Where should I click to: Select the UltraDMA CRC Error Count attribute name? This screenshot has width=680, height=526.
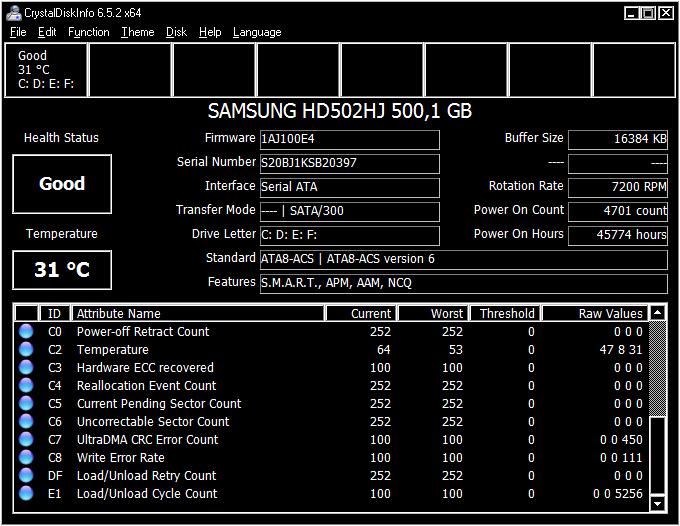coord(147,440)
